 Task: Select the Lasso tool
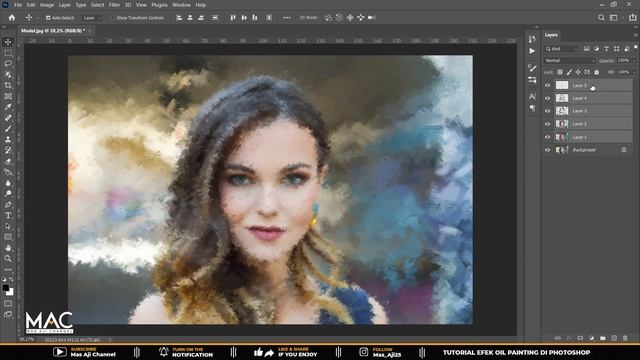pos(8,64)
